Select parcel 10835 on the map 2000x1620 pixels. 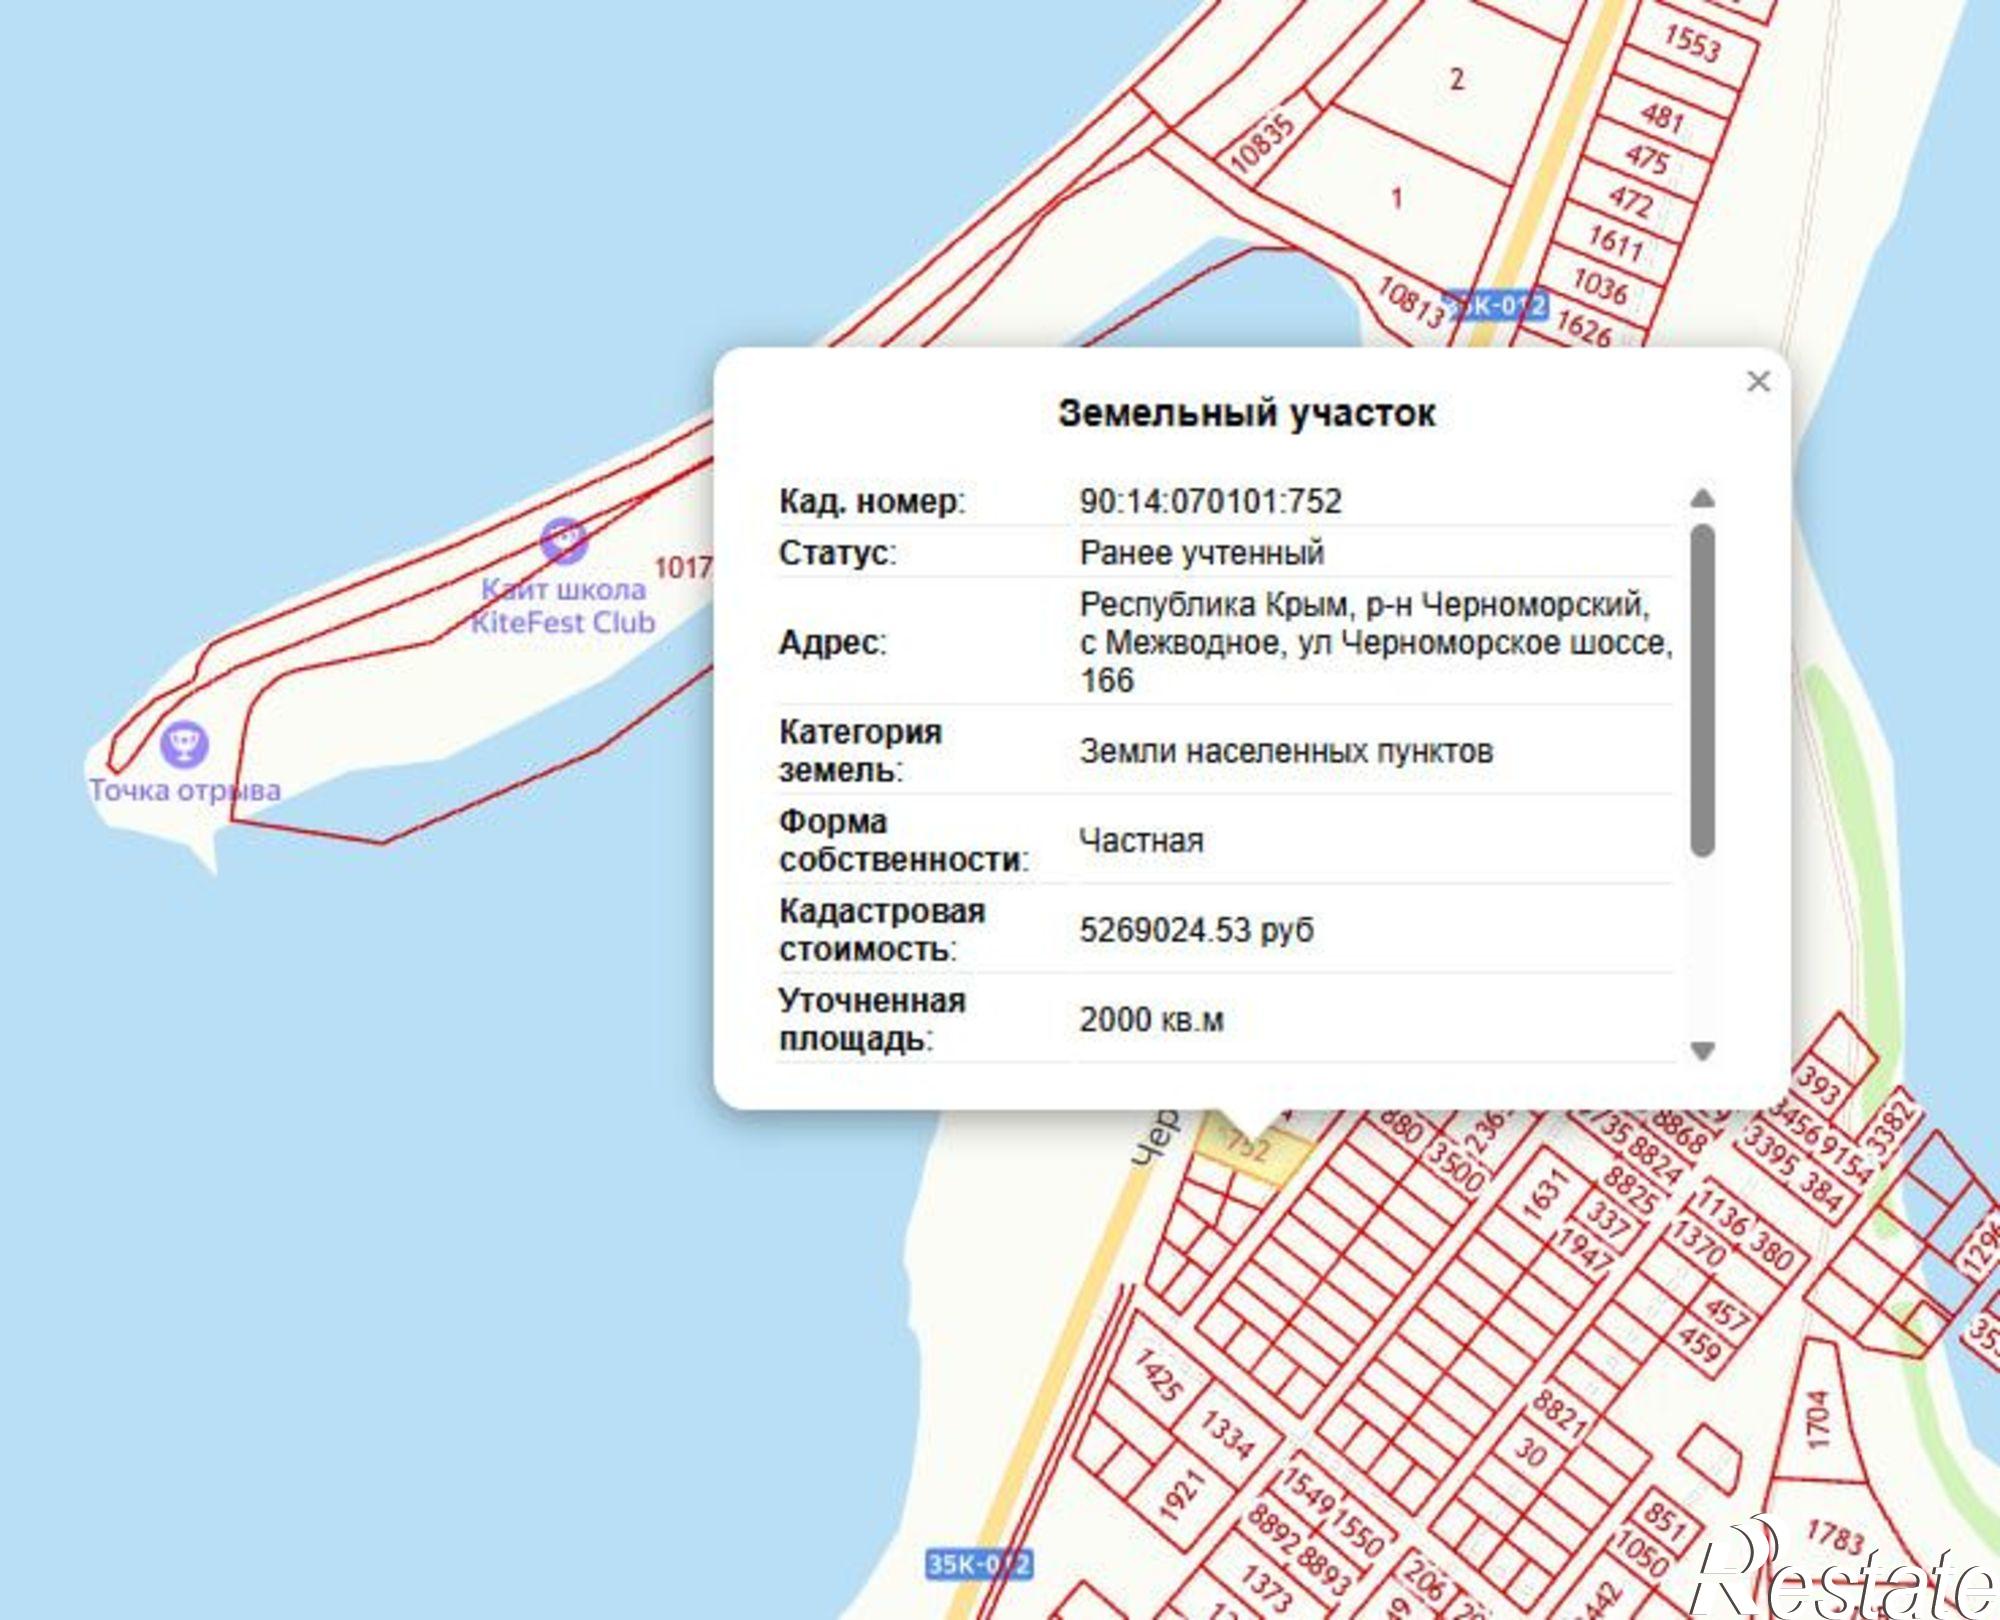pos(1263,144)
